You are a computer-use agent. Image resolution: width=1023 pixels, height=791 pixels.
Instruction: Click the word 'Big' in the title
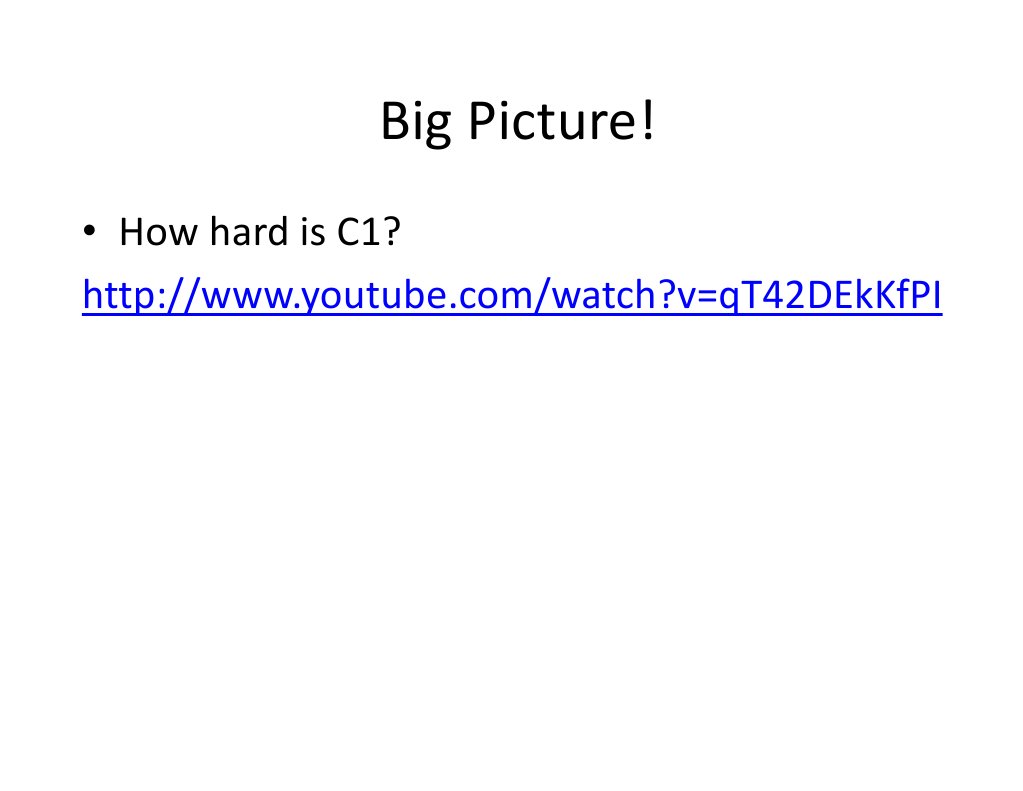416,123
